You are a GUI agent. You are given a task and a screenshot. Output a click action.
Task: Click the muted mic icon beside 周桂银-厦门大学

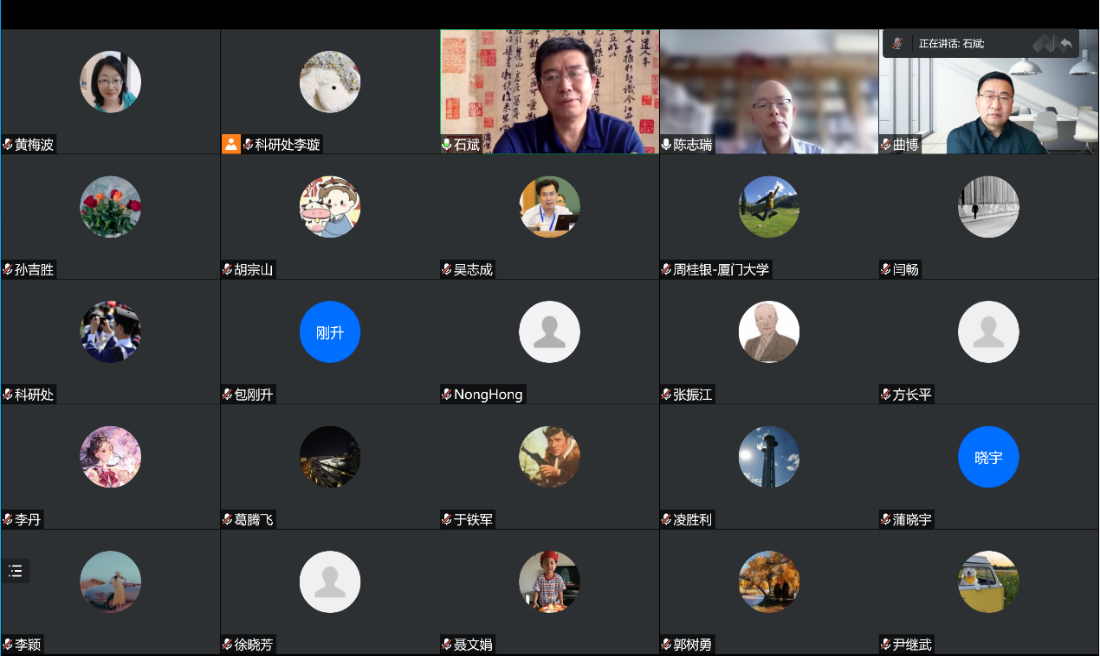pyautogui.click(x=666, y=270)
